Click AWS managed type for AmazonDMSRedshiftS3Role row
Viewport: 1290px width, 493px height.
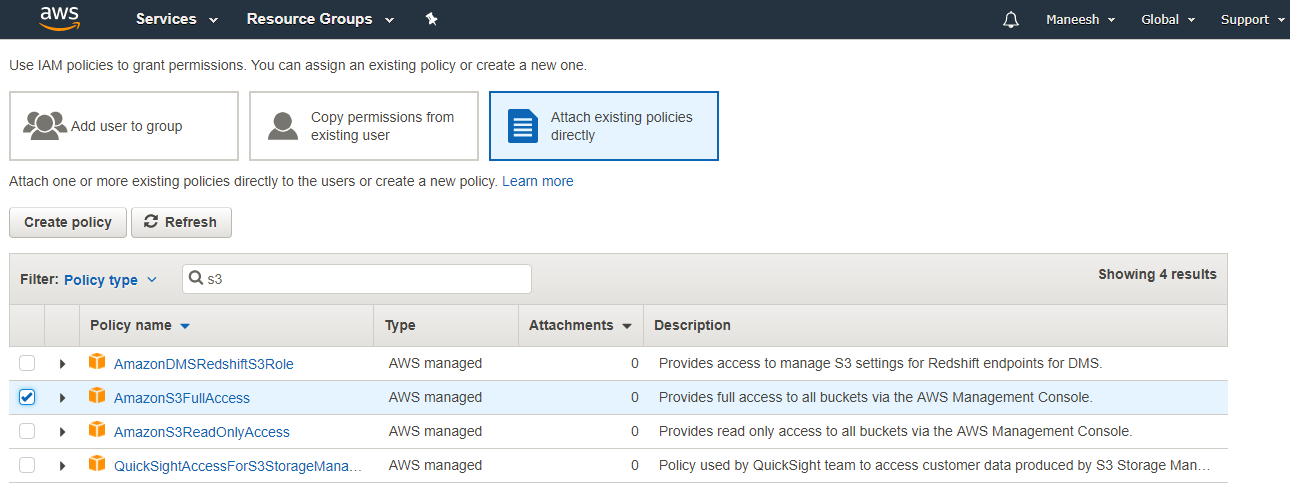tap(435, 363)
